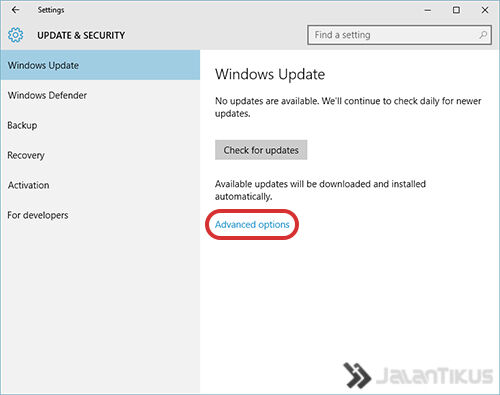Open Backup section

pyautogui.click(x=100, y=125)
